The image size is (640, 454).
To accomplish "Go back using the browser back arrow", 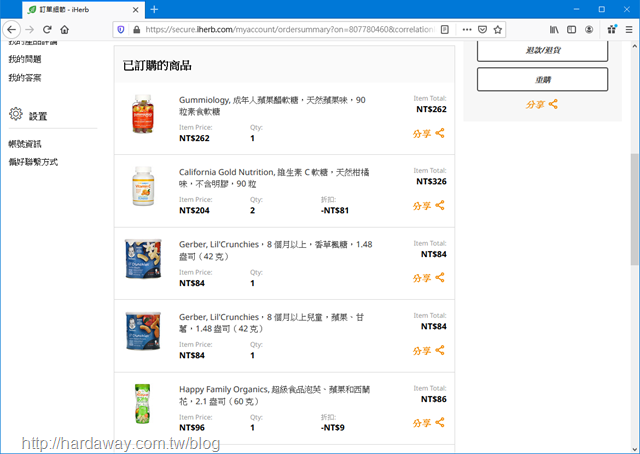I will (x=11, y=29).
